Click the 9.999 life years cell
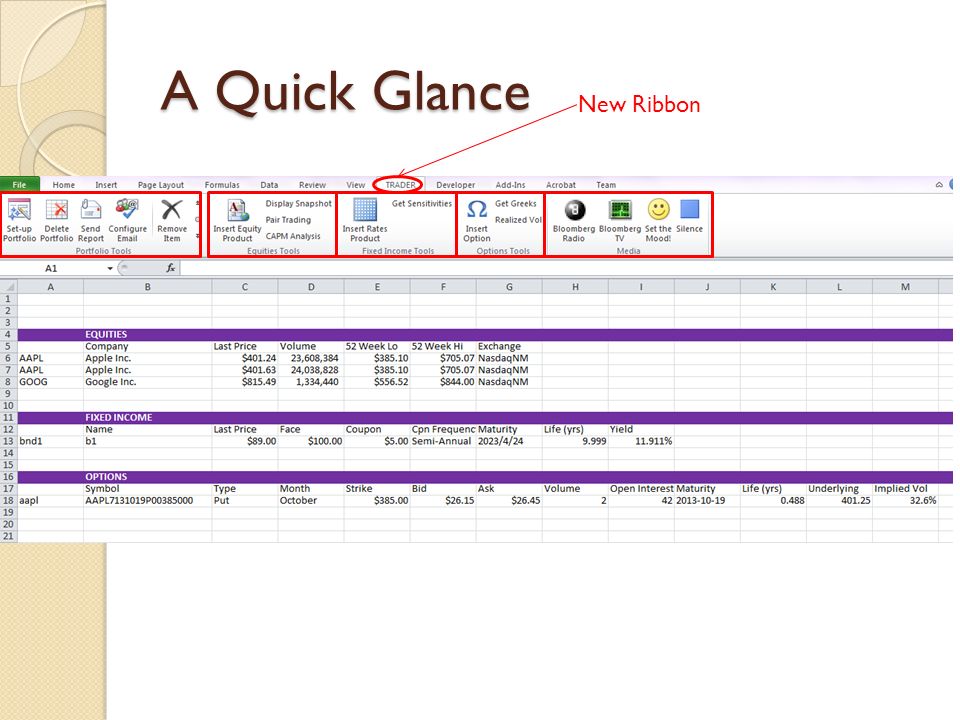Screen dimensions: 960x720 click(576, 441)
